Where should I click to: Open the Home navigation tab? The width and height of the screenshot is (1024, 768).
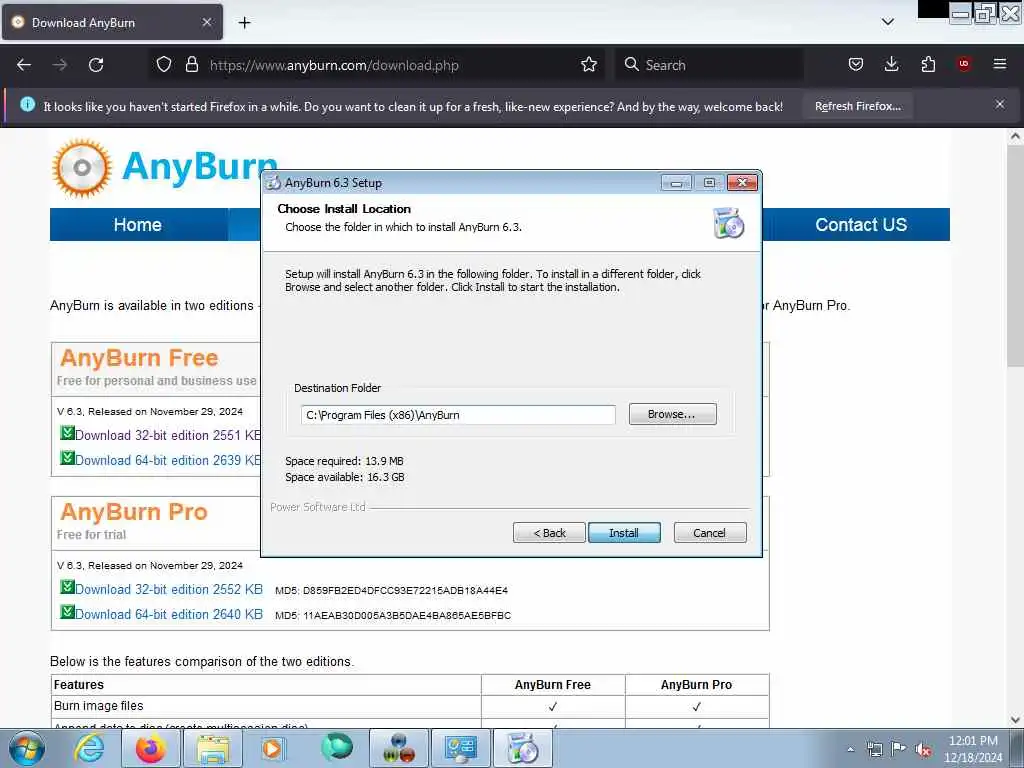coord(138,225)
